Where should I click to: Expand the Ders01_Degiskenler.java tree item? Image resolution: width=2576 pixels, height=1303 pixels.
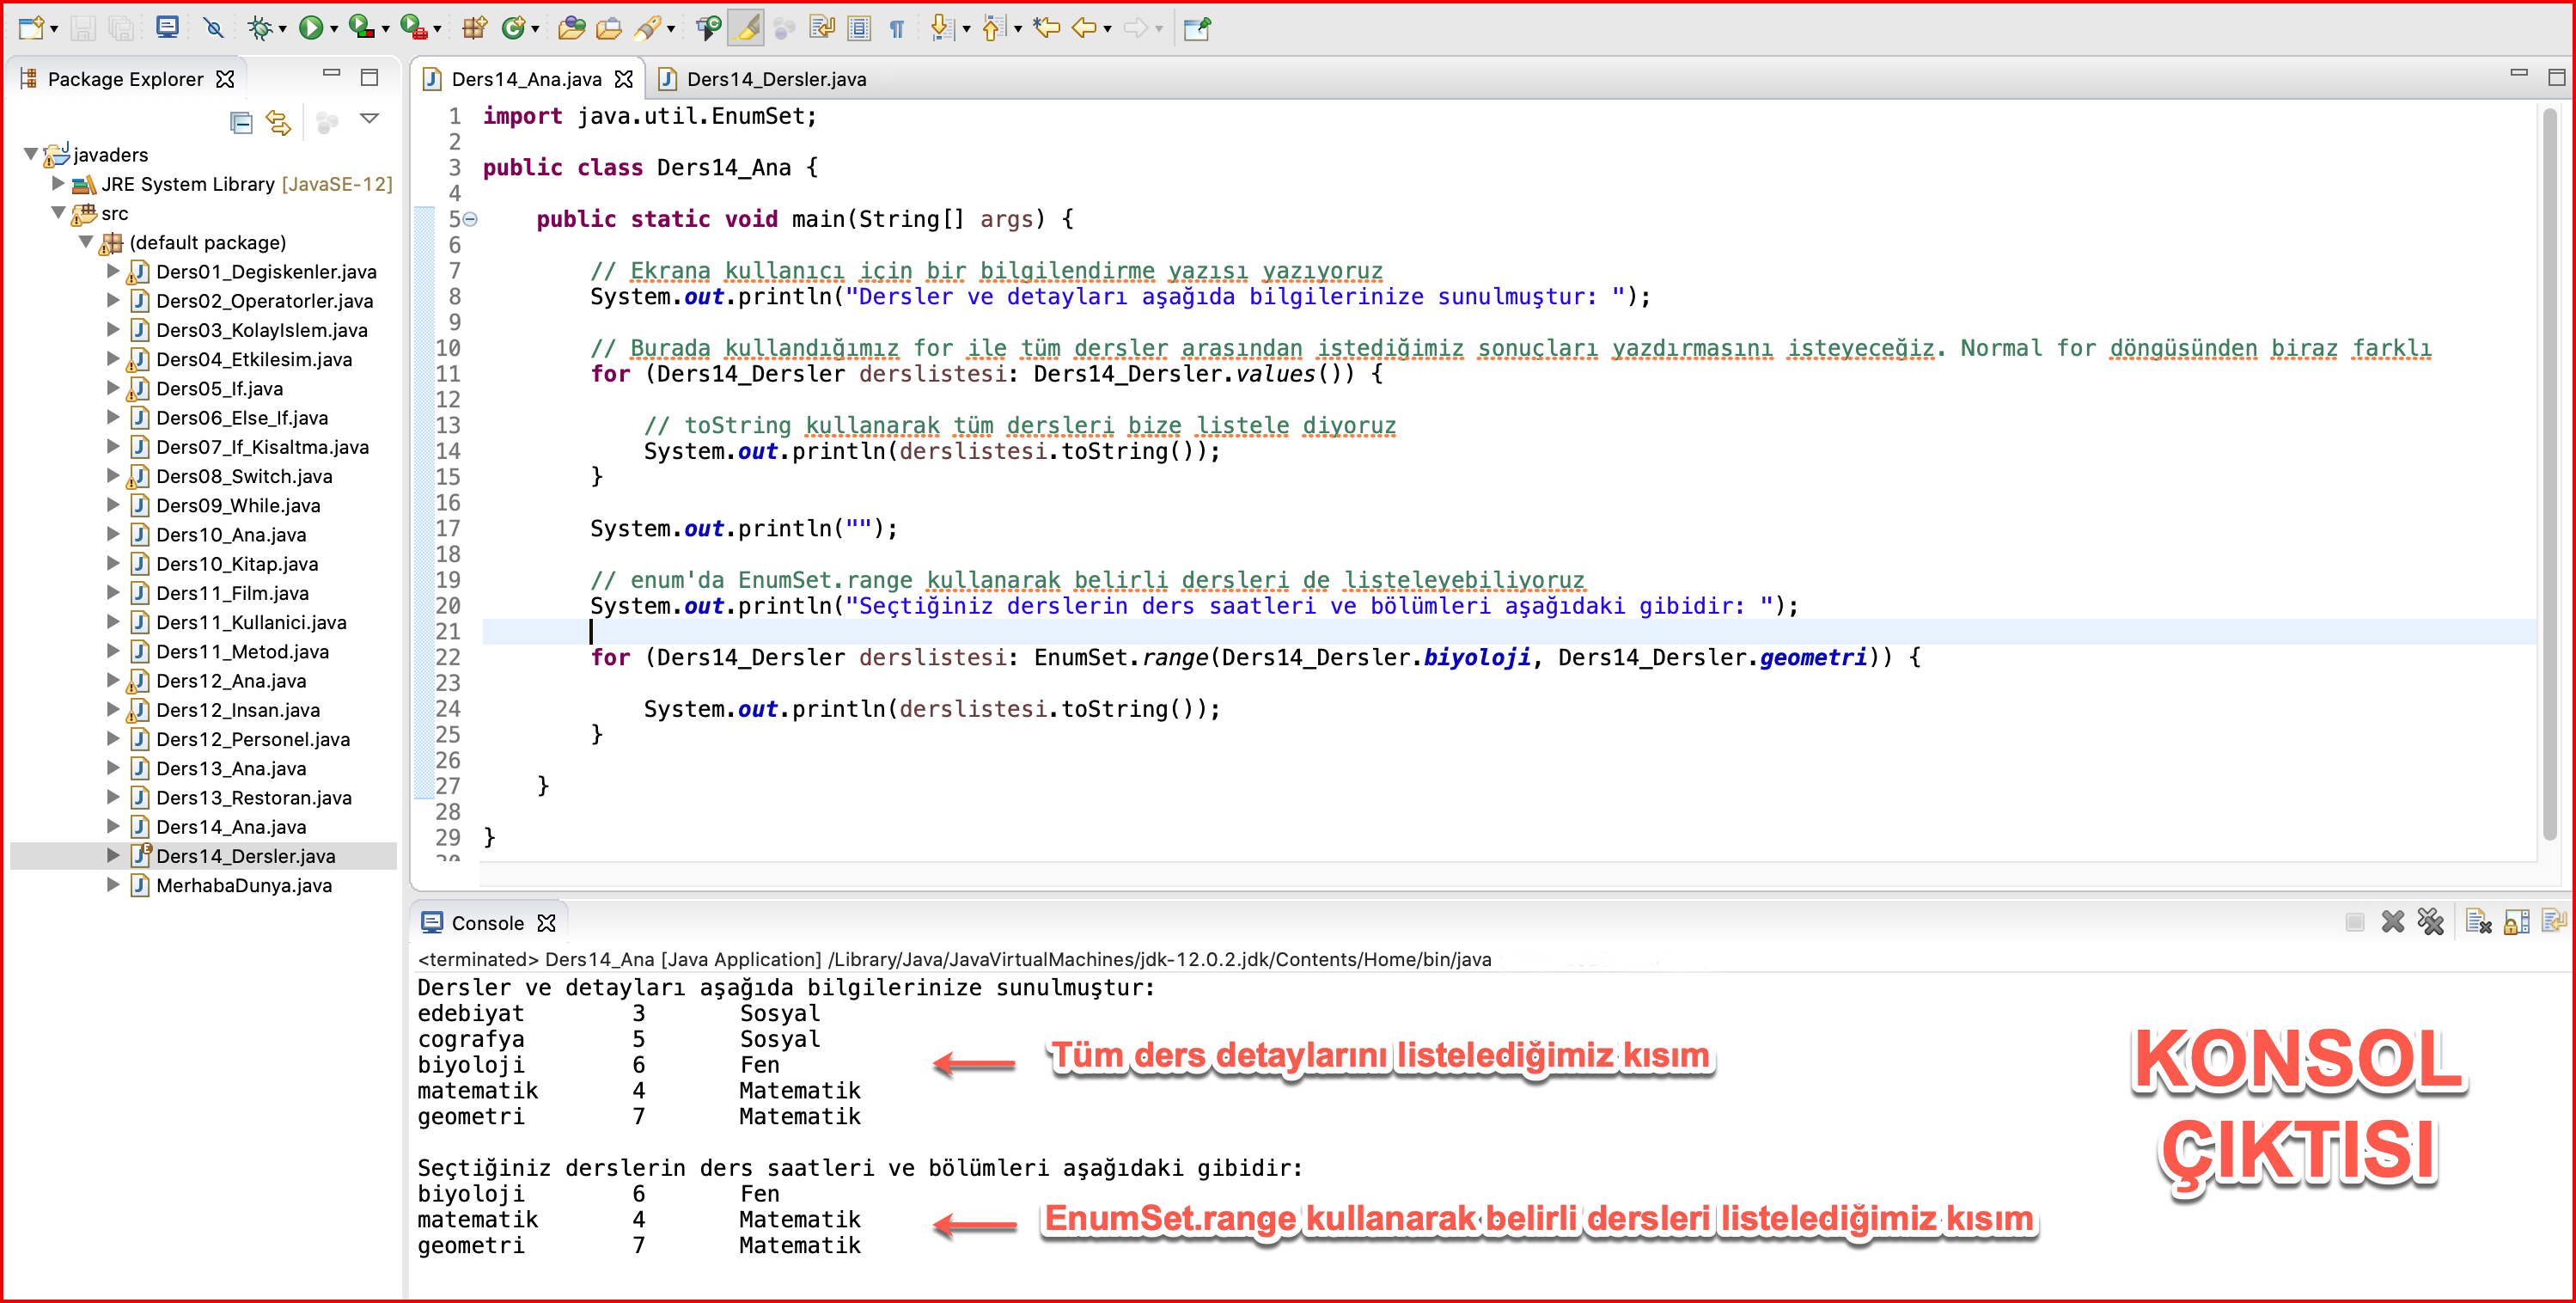pyautogui.click(x=113, y=270)
